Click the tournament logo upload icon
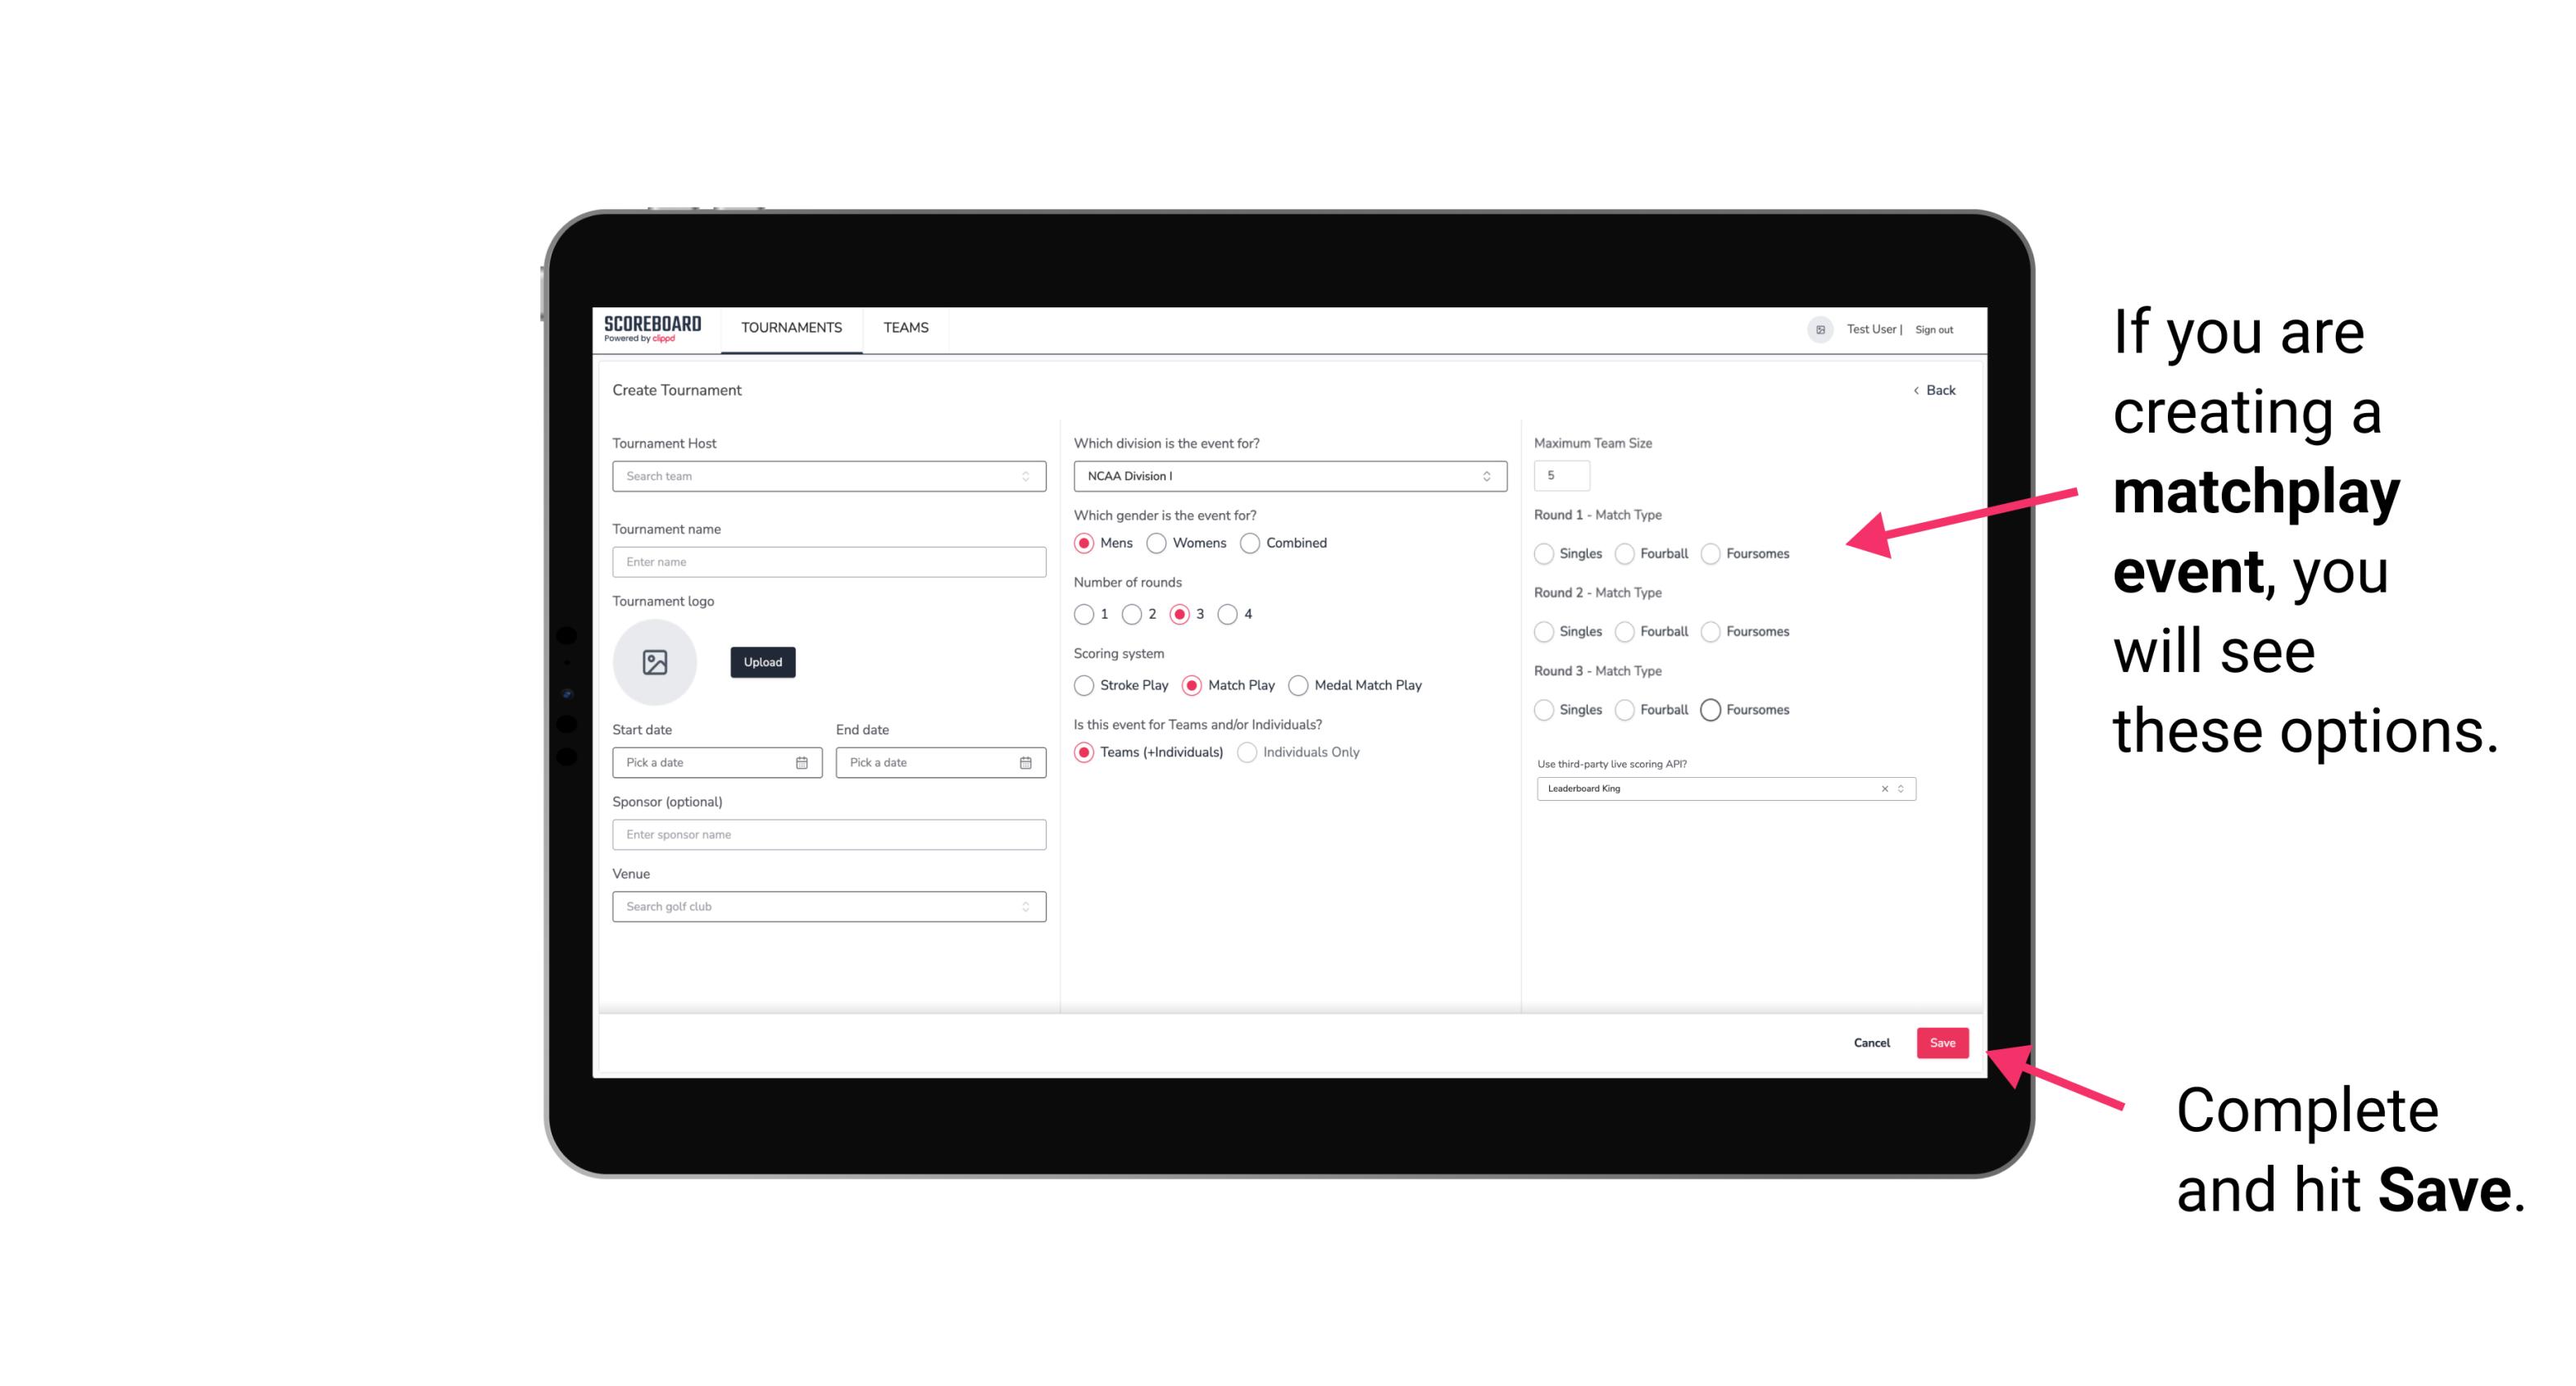 pyautogui.click(x=655, y=662)
